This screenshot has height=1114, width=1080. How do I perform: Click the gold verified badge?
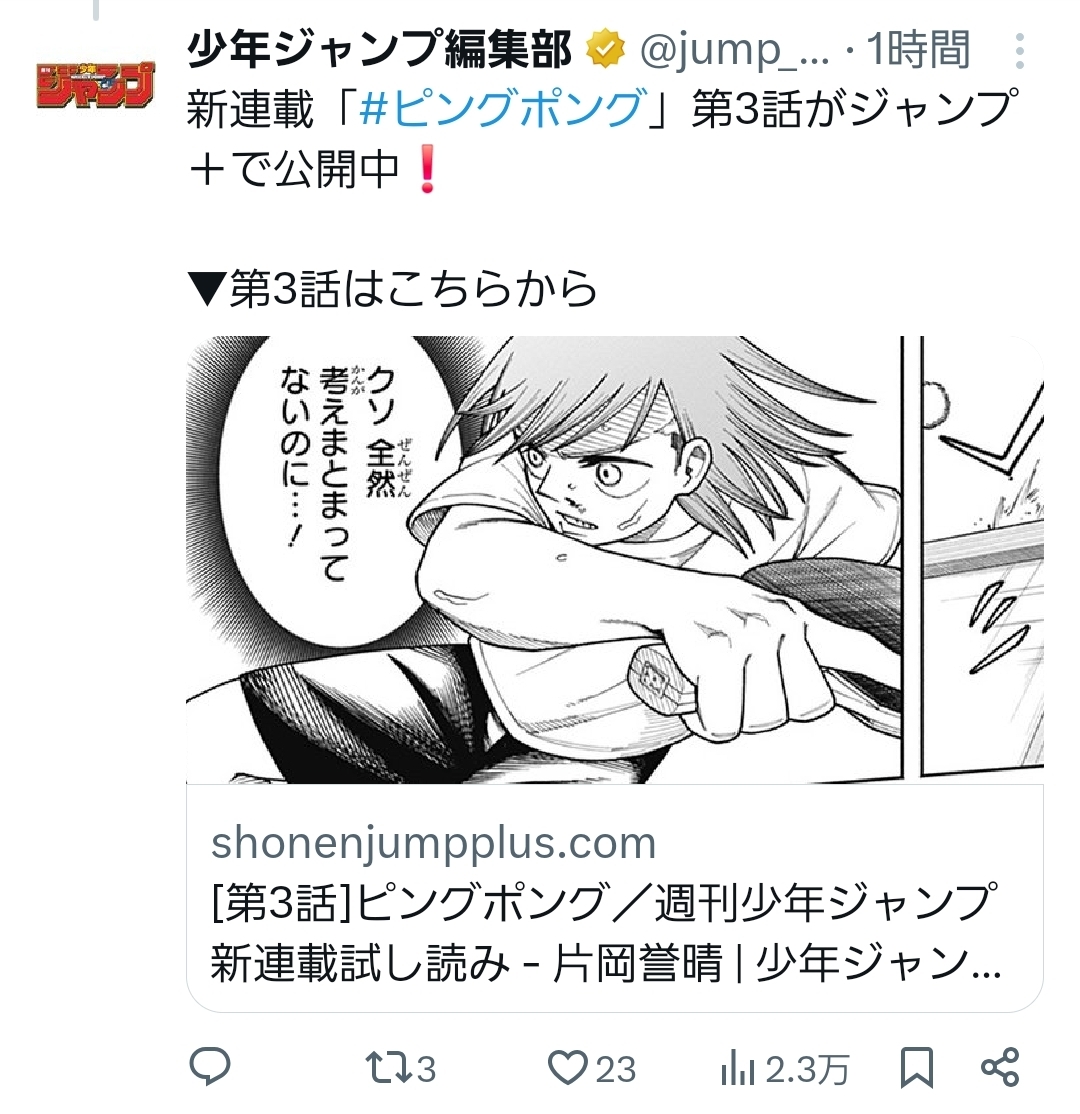tap(605, 48)
